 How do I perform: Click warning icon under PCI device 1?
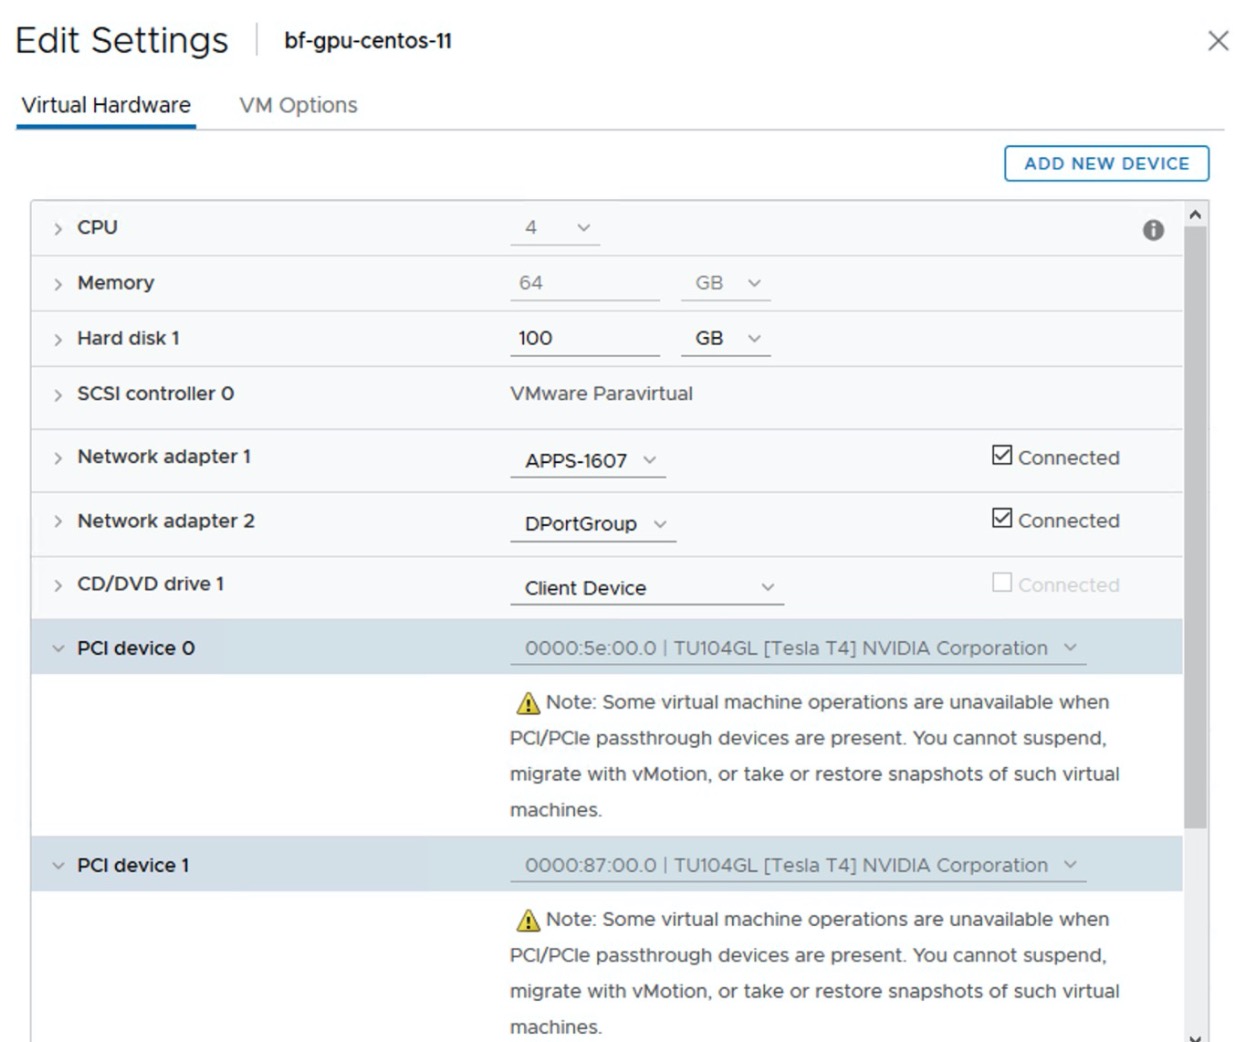[x=528, y=920]
